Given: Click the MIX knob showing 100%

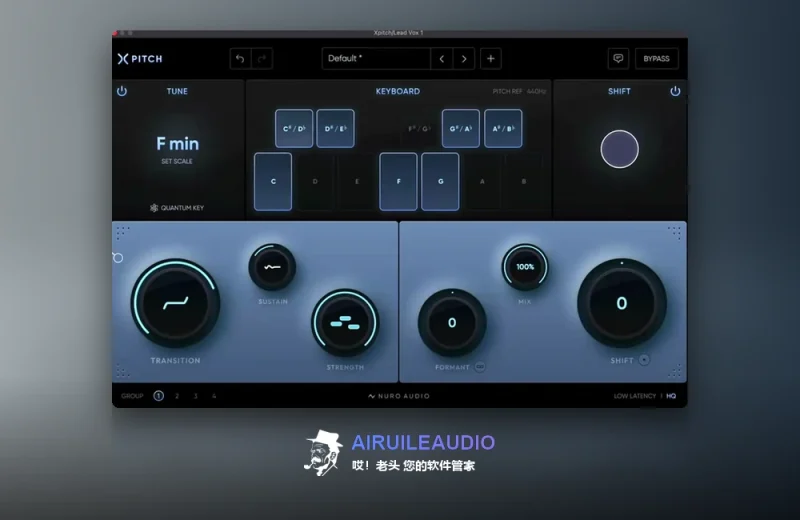Looking at the screenshot, I should pos(525,267).
